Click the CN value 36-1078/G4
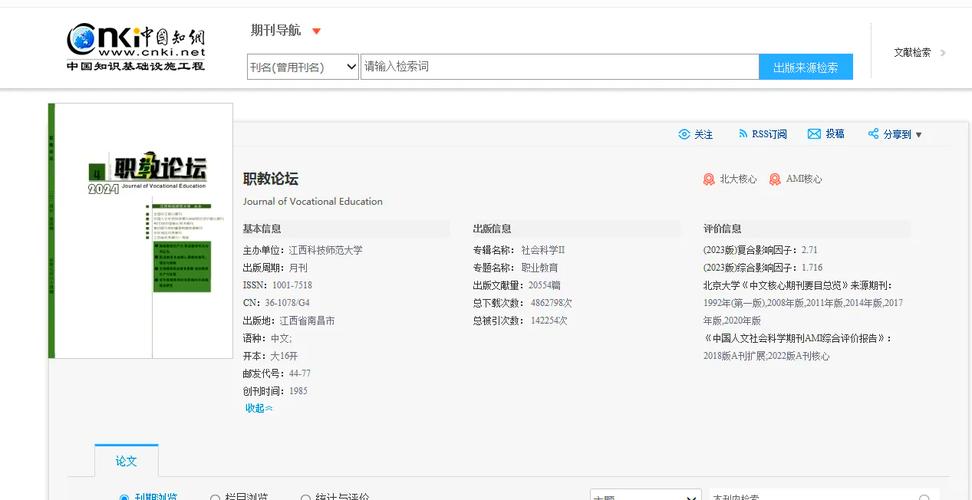 point(287,303)
